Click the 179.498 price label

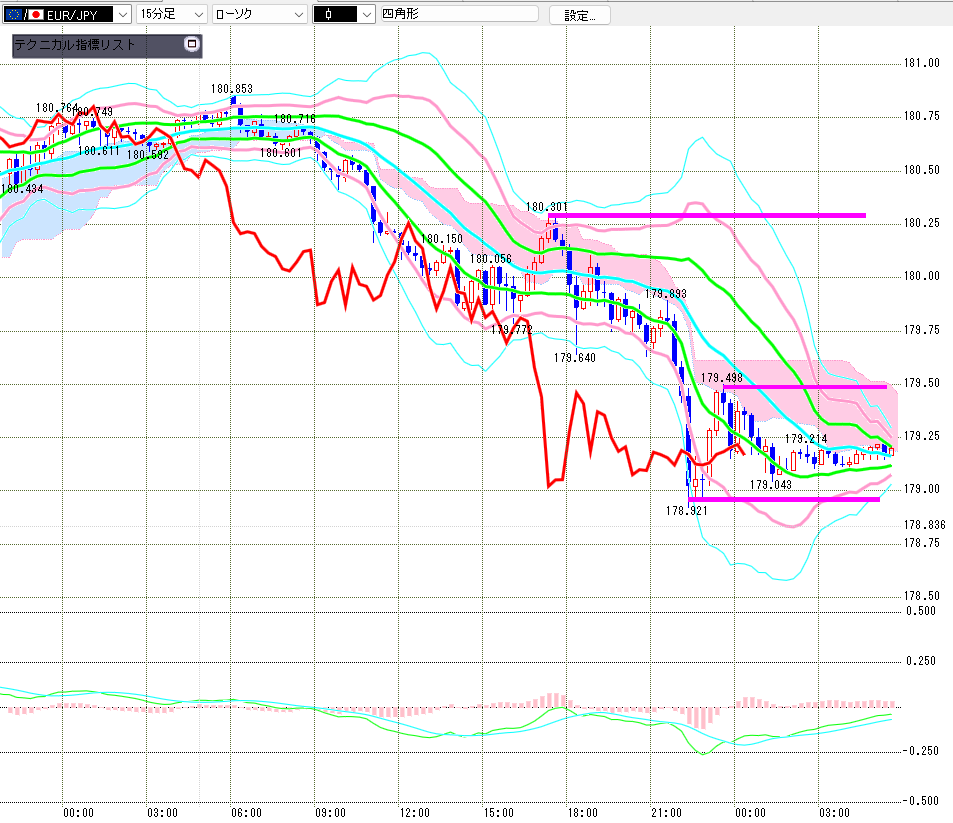(722, 377)
